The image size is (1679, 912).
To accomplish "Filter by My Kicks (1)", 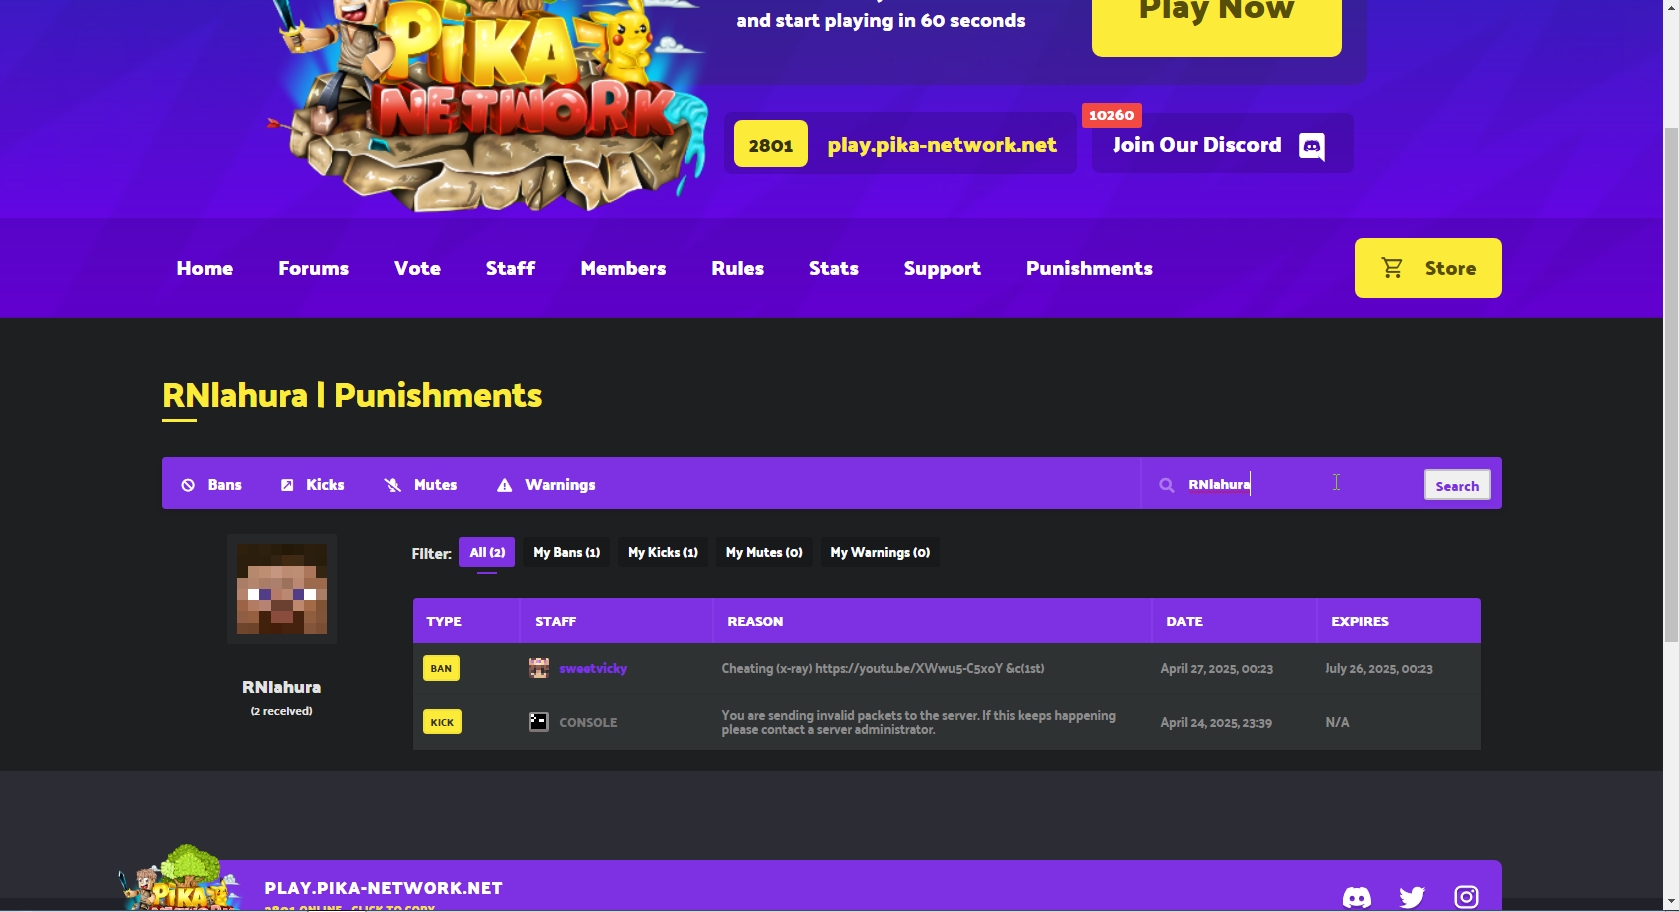I will (x=663, y=552).
